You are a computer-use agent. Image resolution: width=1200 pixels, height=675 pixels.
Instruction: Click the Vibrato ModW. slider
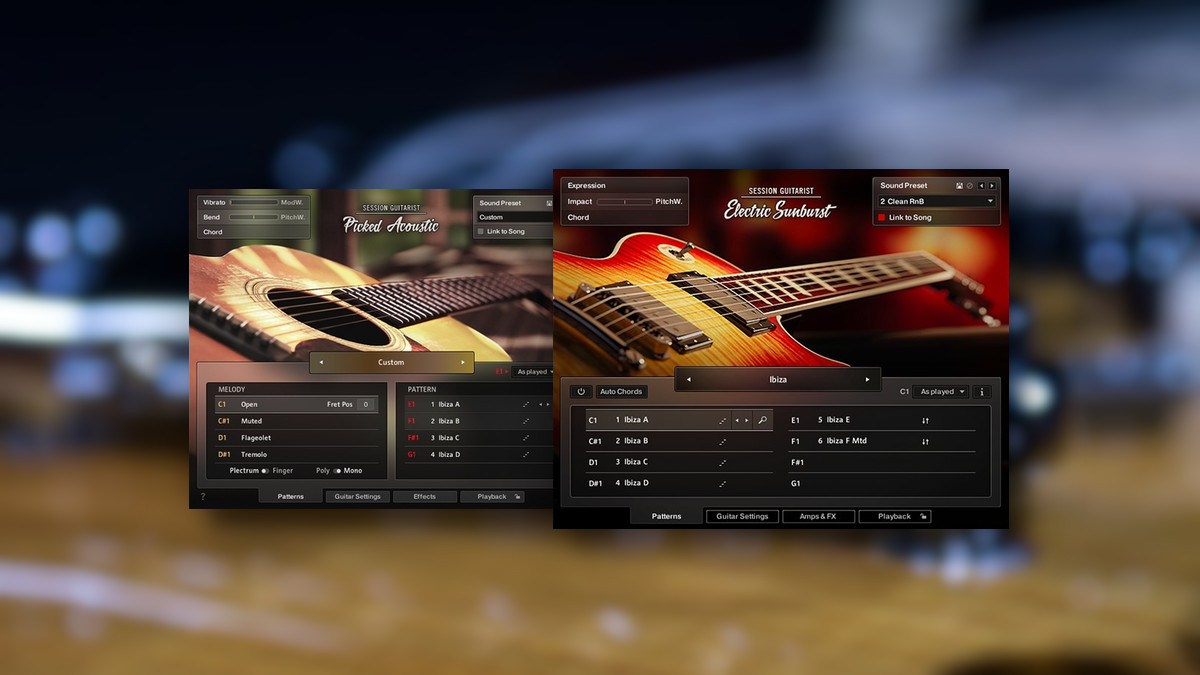coord(254,202)
